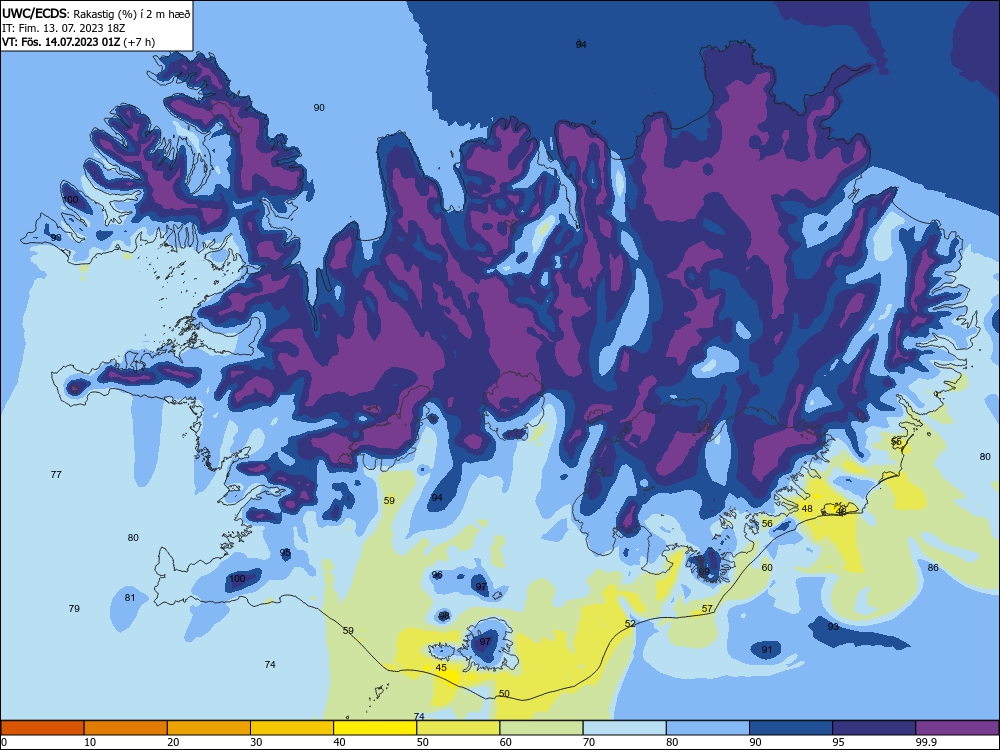The width and height of the screenshot is (1000, 750).
Task: Select the '99' value in the dark patch
Action: (703, 571)
